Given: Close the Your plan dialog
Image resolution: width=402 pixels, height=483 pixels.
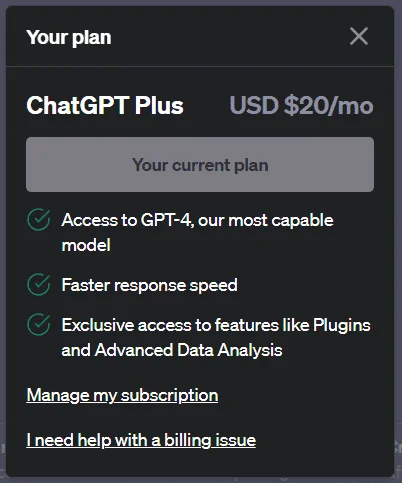Looking at the screenshot, I should click(x=359, y=36).
